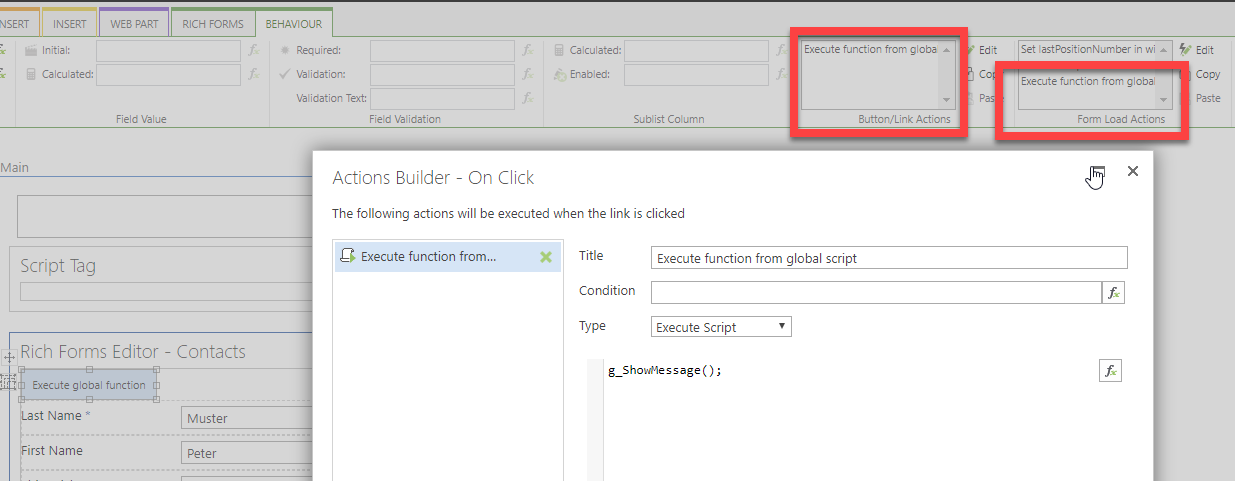Close the Actions Builder dialog

pyautogui.click(x=1133, y=171)
